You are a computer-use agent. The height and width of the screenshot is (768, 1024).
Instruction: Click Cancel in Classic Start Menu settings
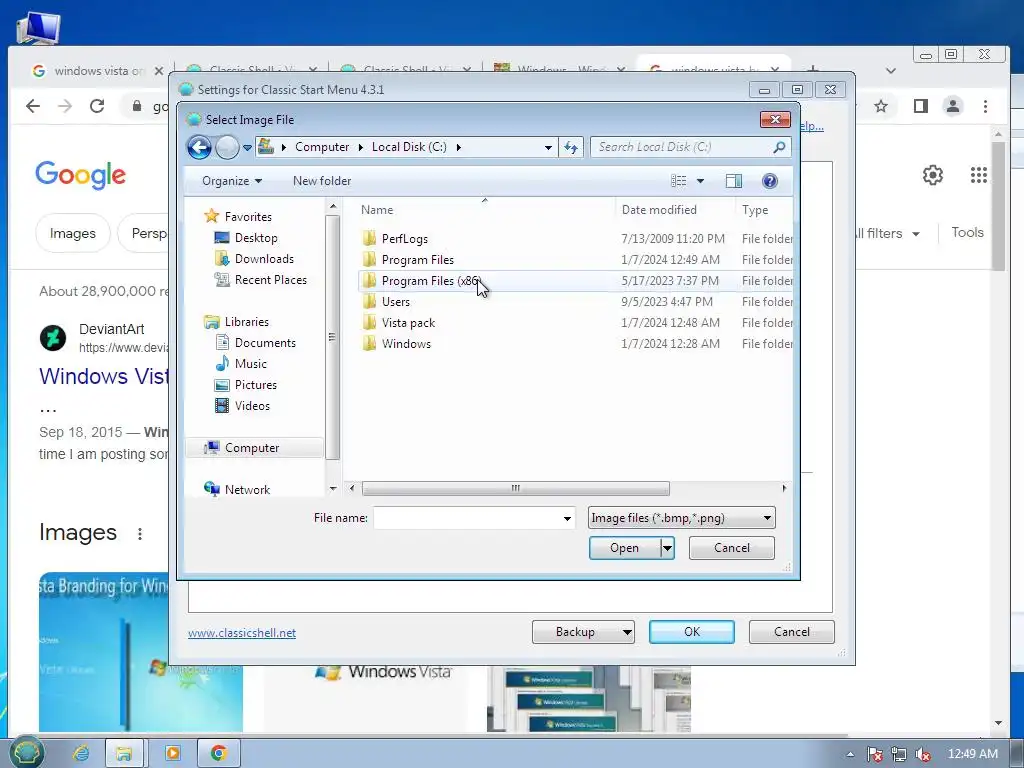(792, 632)
